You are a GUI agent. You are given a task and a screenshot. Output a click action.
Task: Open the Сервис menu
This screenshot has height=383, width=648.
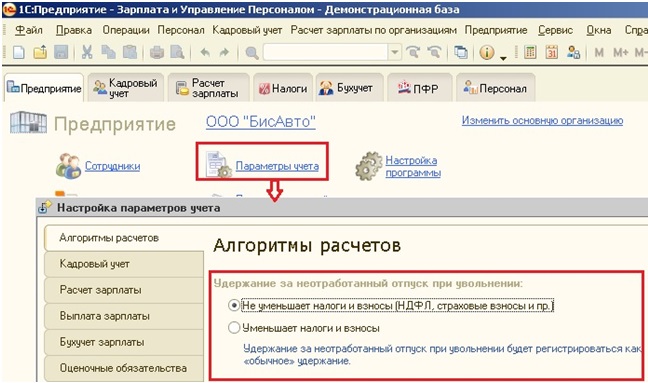pyautogui.click(x=555, y=30)
